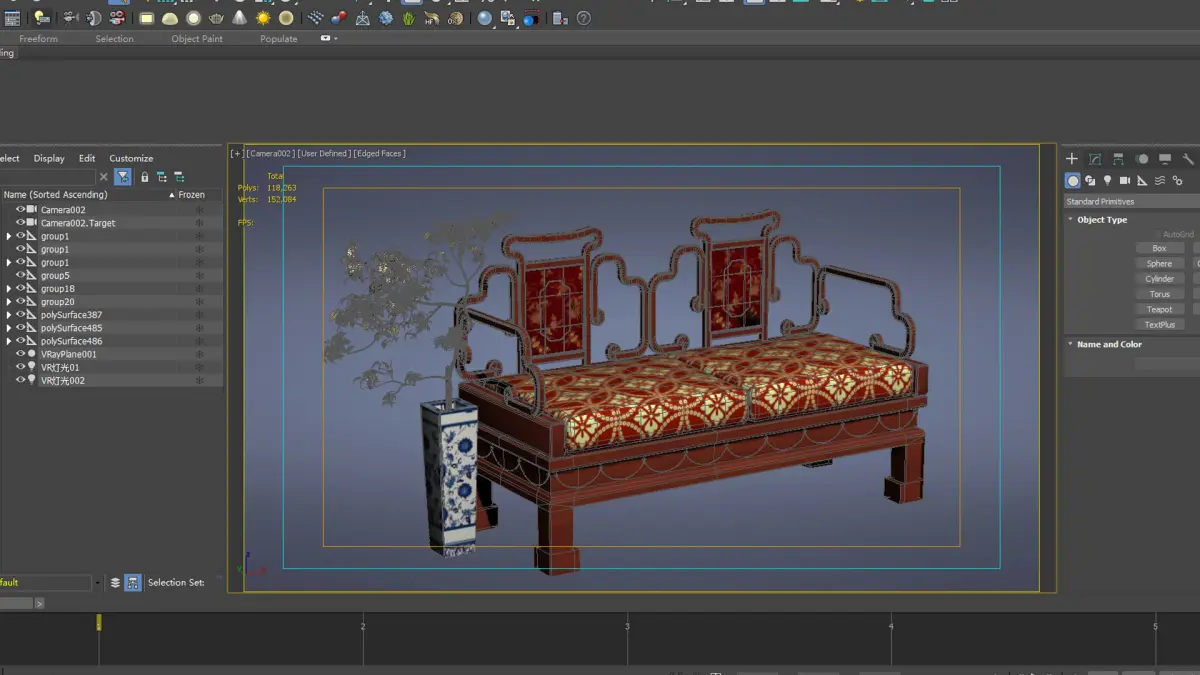Open the Edit menu in Scene Explorer
Image resolution: width=1200 pixels, height=675 pixels.
[87, 158]
